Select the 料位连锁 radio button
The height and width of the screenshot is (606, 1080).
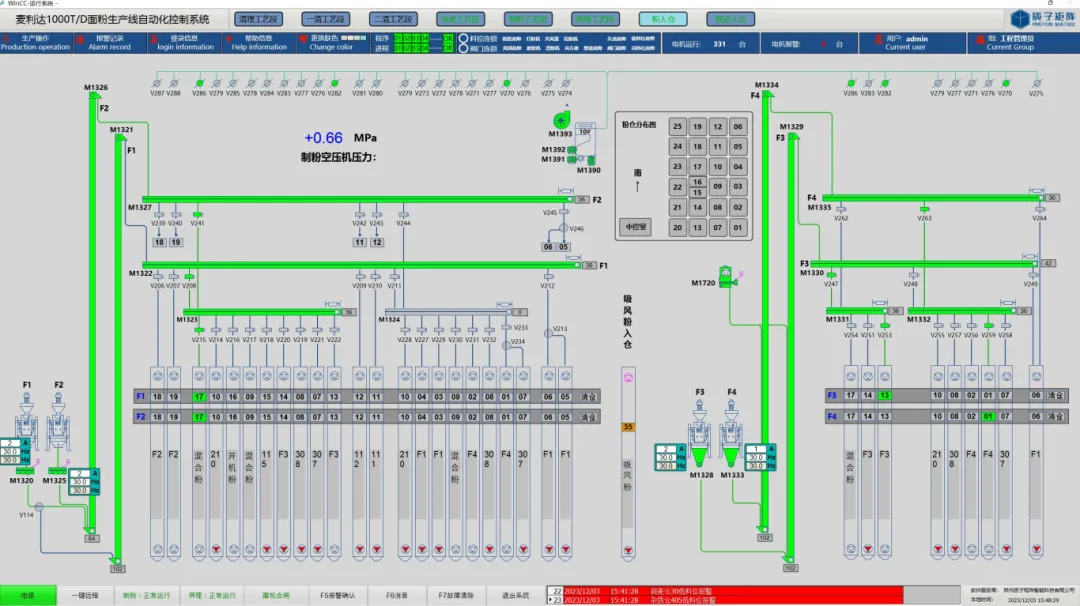464,39
